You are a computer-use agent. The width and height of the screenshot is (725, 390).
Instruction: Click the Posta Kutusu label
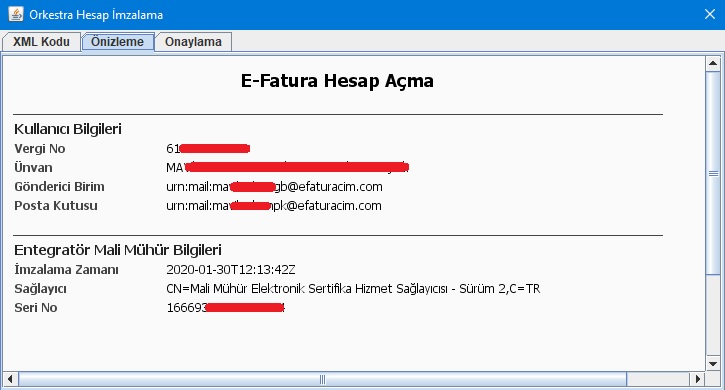click(x=56, y=205)
